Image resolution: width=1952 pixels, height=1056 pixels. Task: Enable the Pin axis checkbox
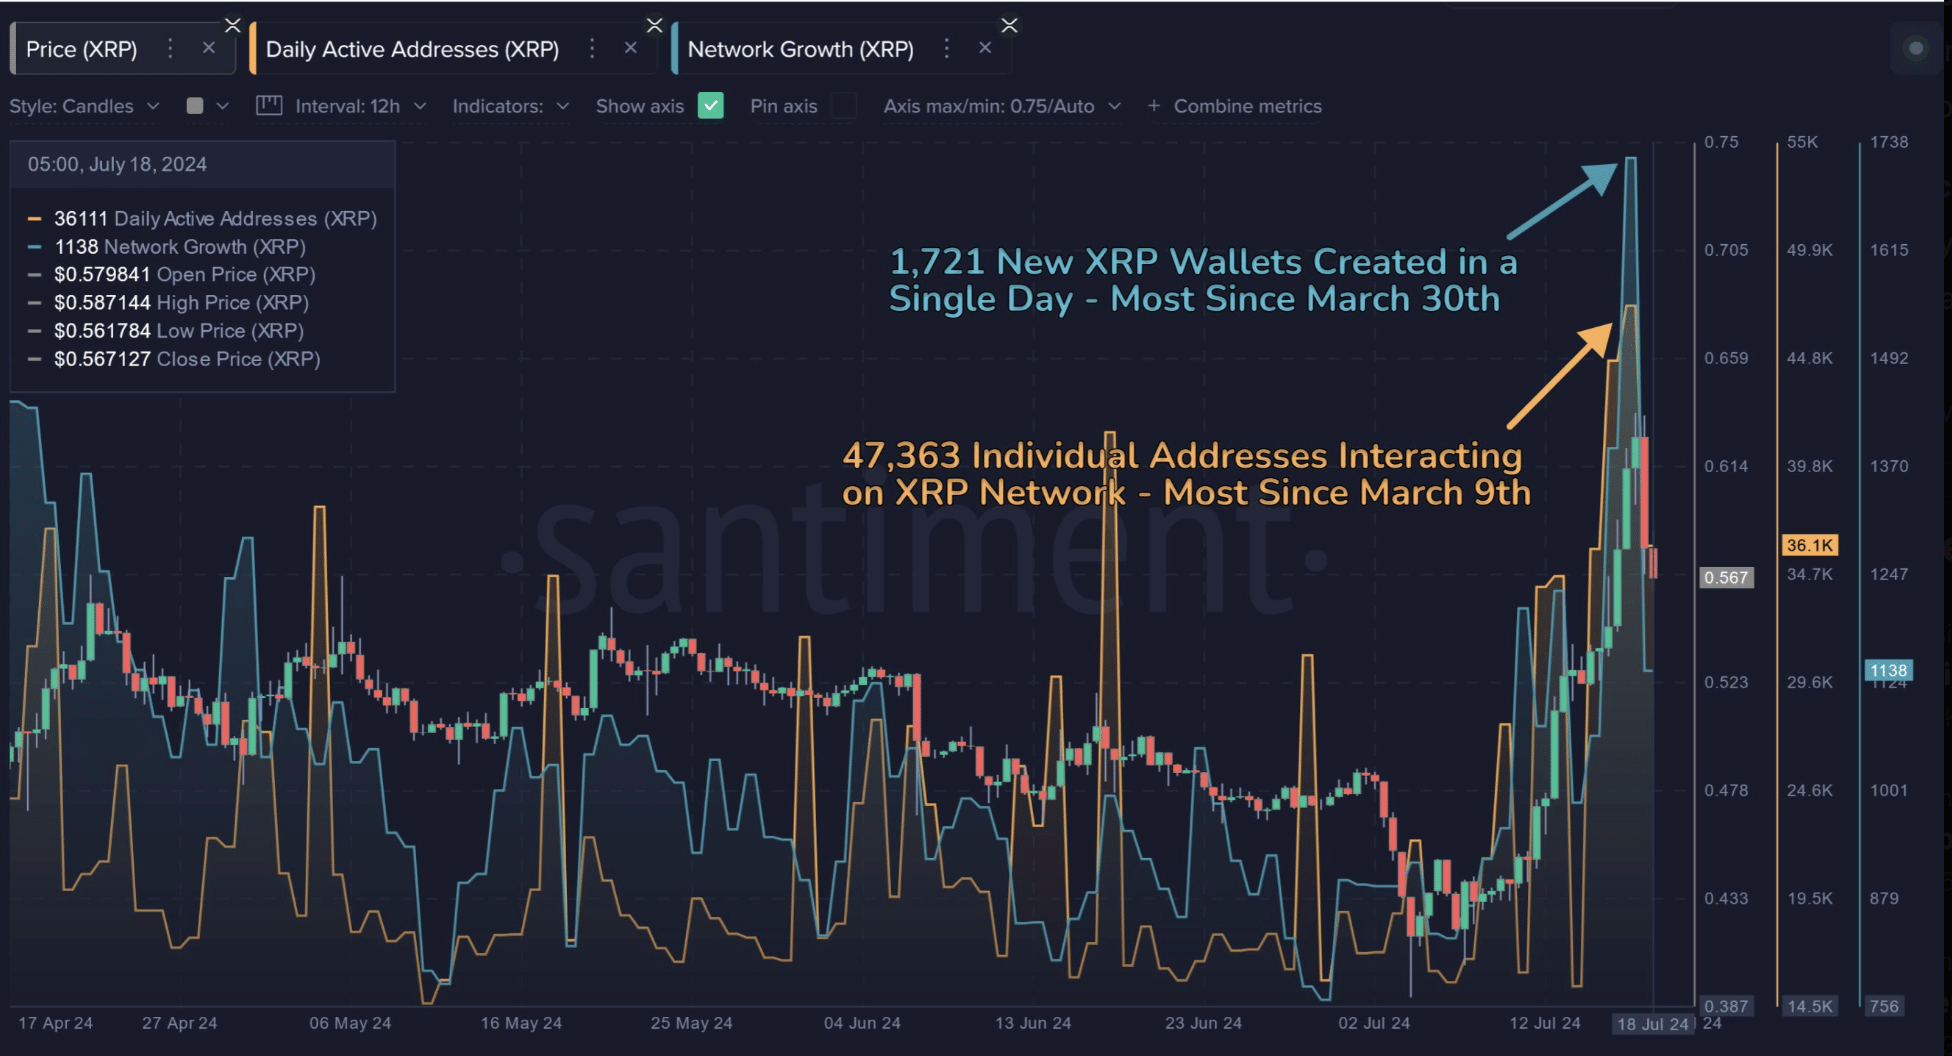pos(844,105)
